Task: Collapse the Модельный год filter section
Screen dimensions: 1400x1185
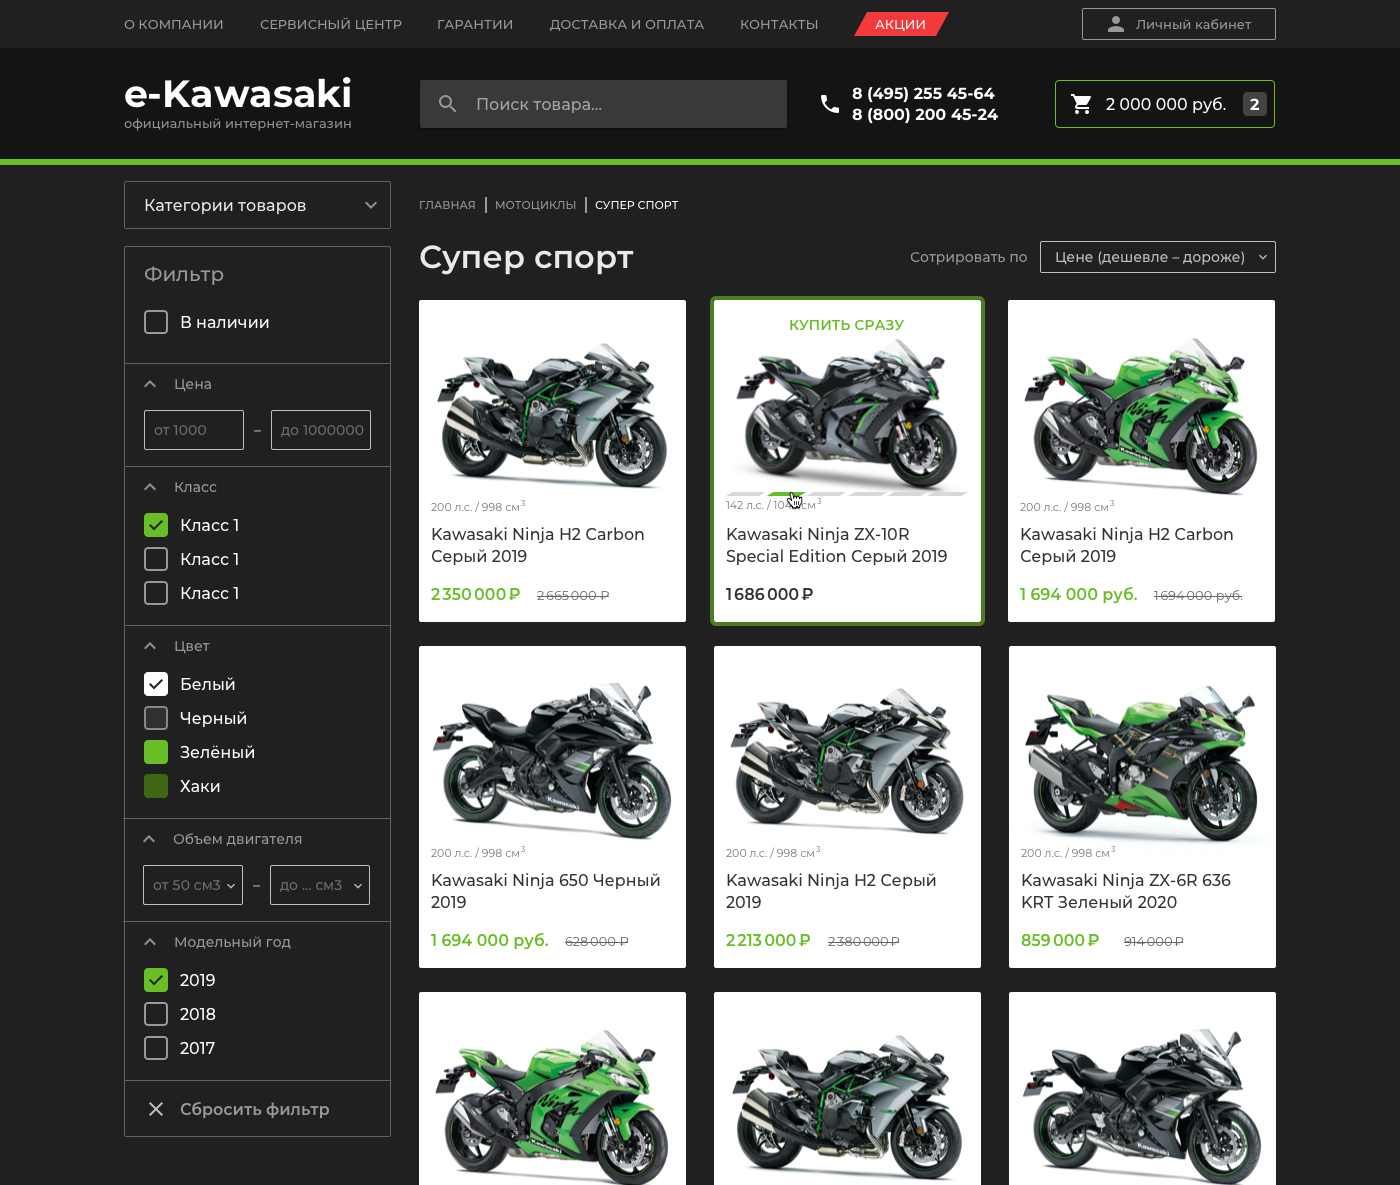Action: 150,942
